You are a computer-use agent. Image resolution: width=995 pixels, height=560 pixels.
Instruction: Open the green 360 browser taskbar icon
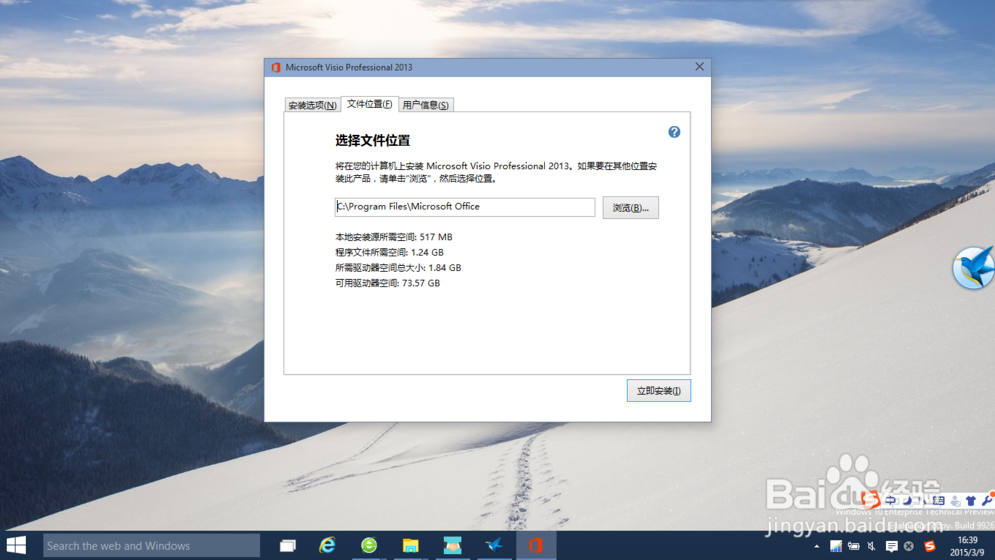(369, 545)
